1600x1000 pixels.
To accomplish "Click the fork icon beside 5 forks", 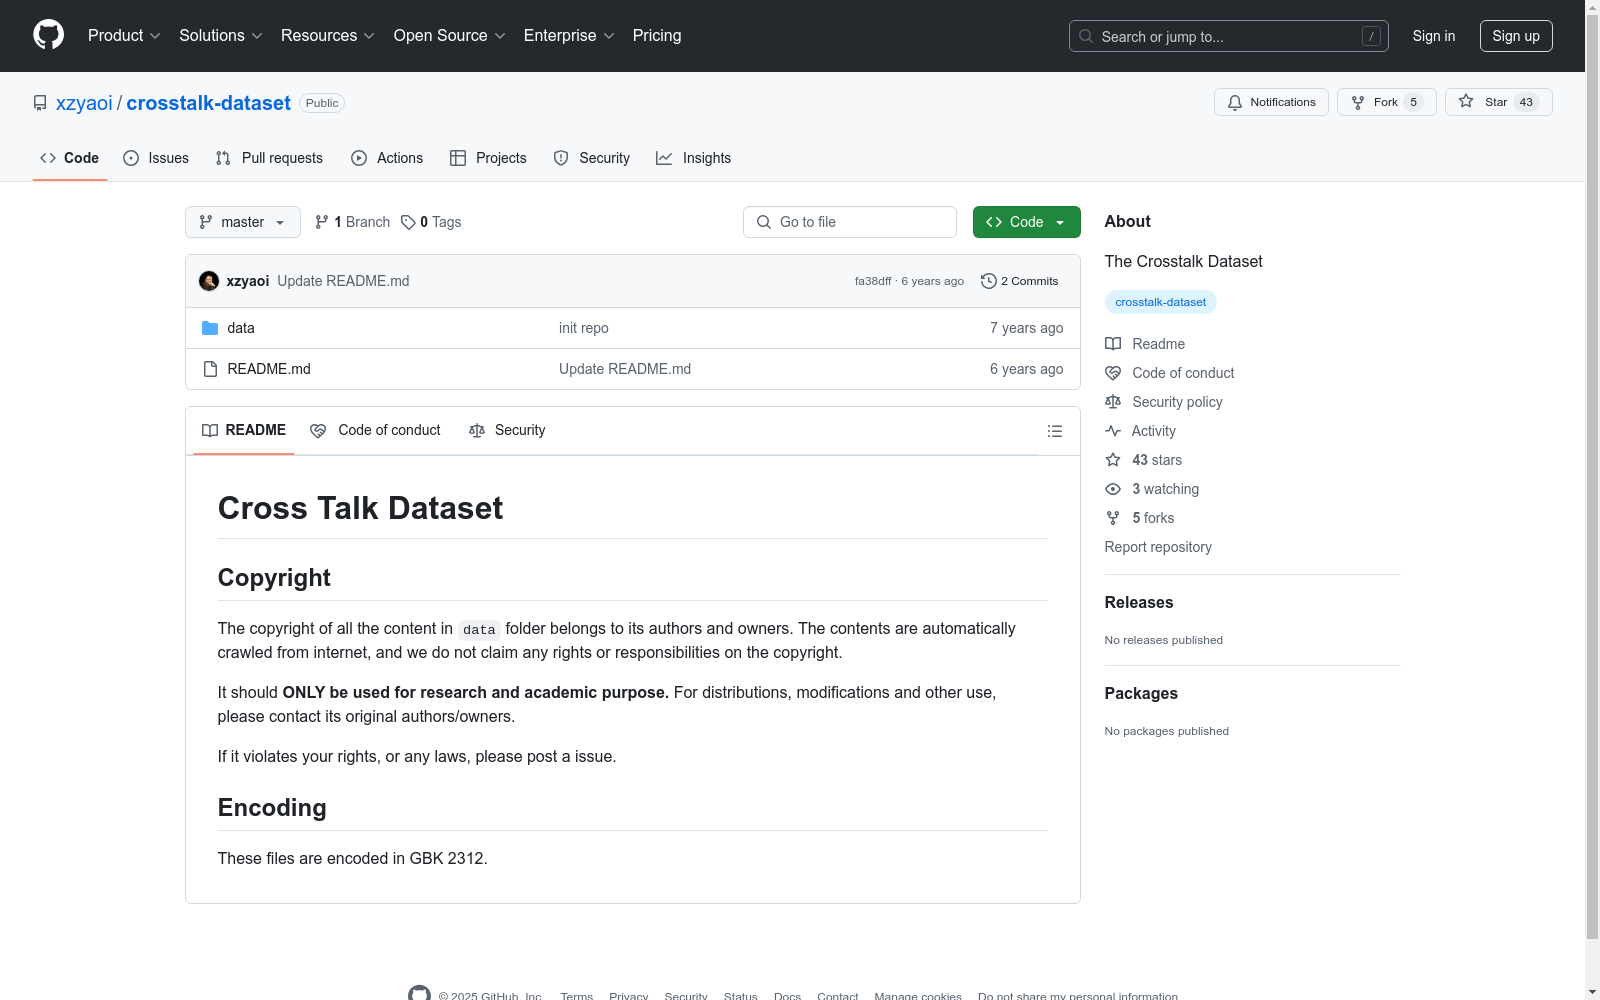I will click(x=1113, y=518).
